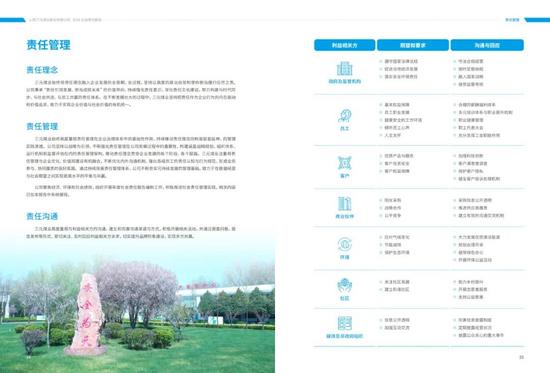Screen dimensions: 550x373
Task: Click the blue bar at top-left corner
Action: coord(13,20)
